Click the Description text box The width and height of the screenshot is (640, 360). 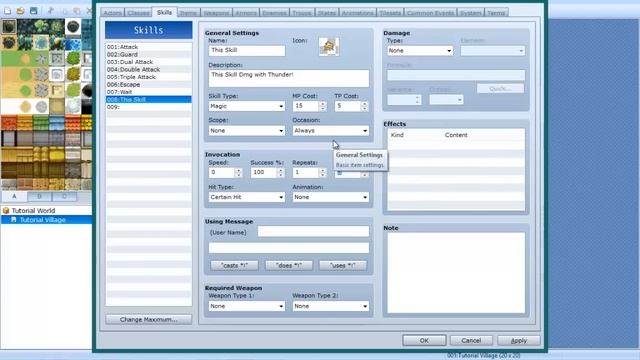point(289,78)
